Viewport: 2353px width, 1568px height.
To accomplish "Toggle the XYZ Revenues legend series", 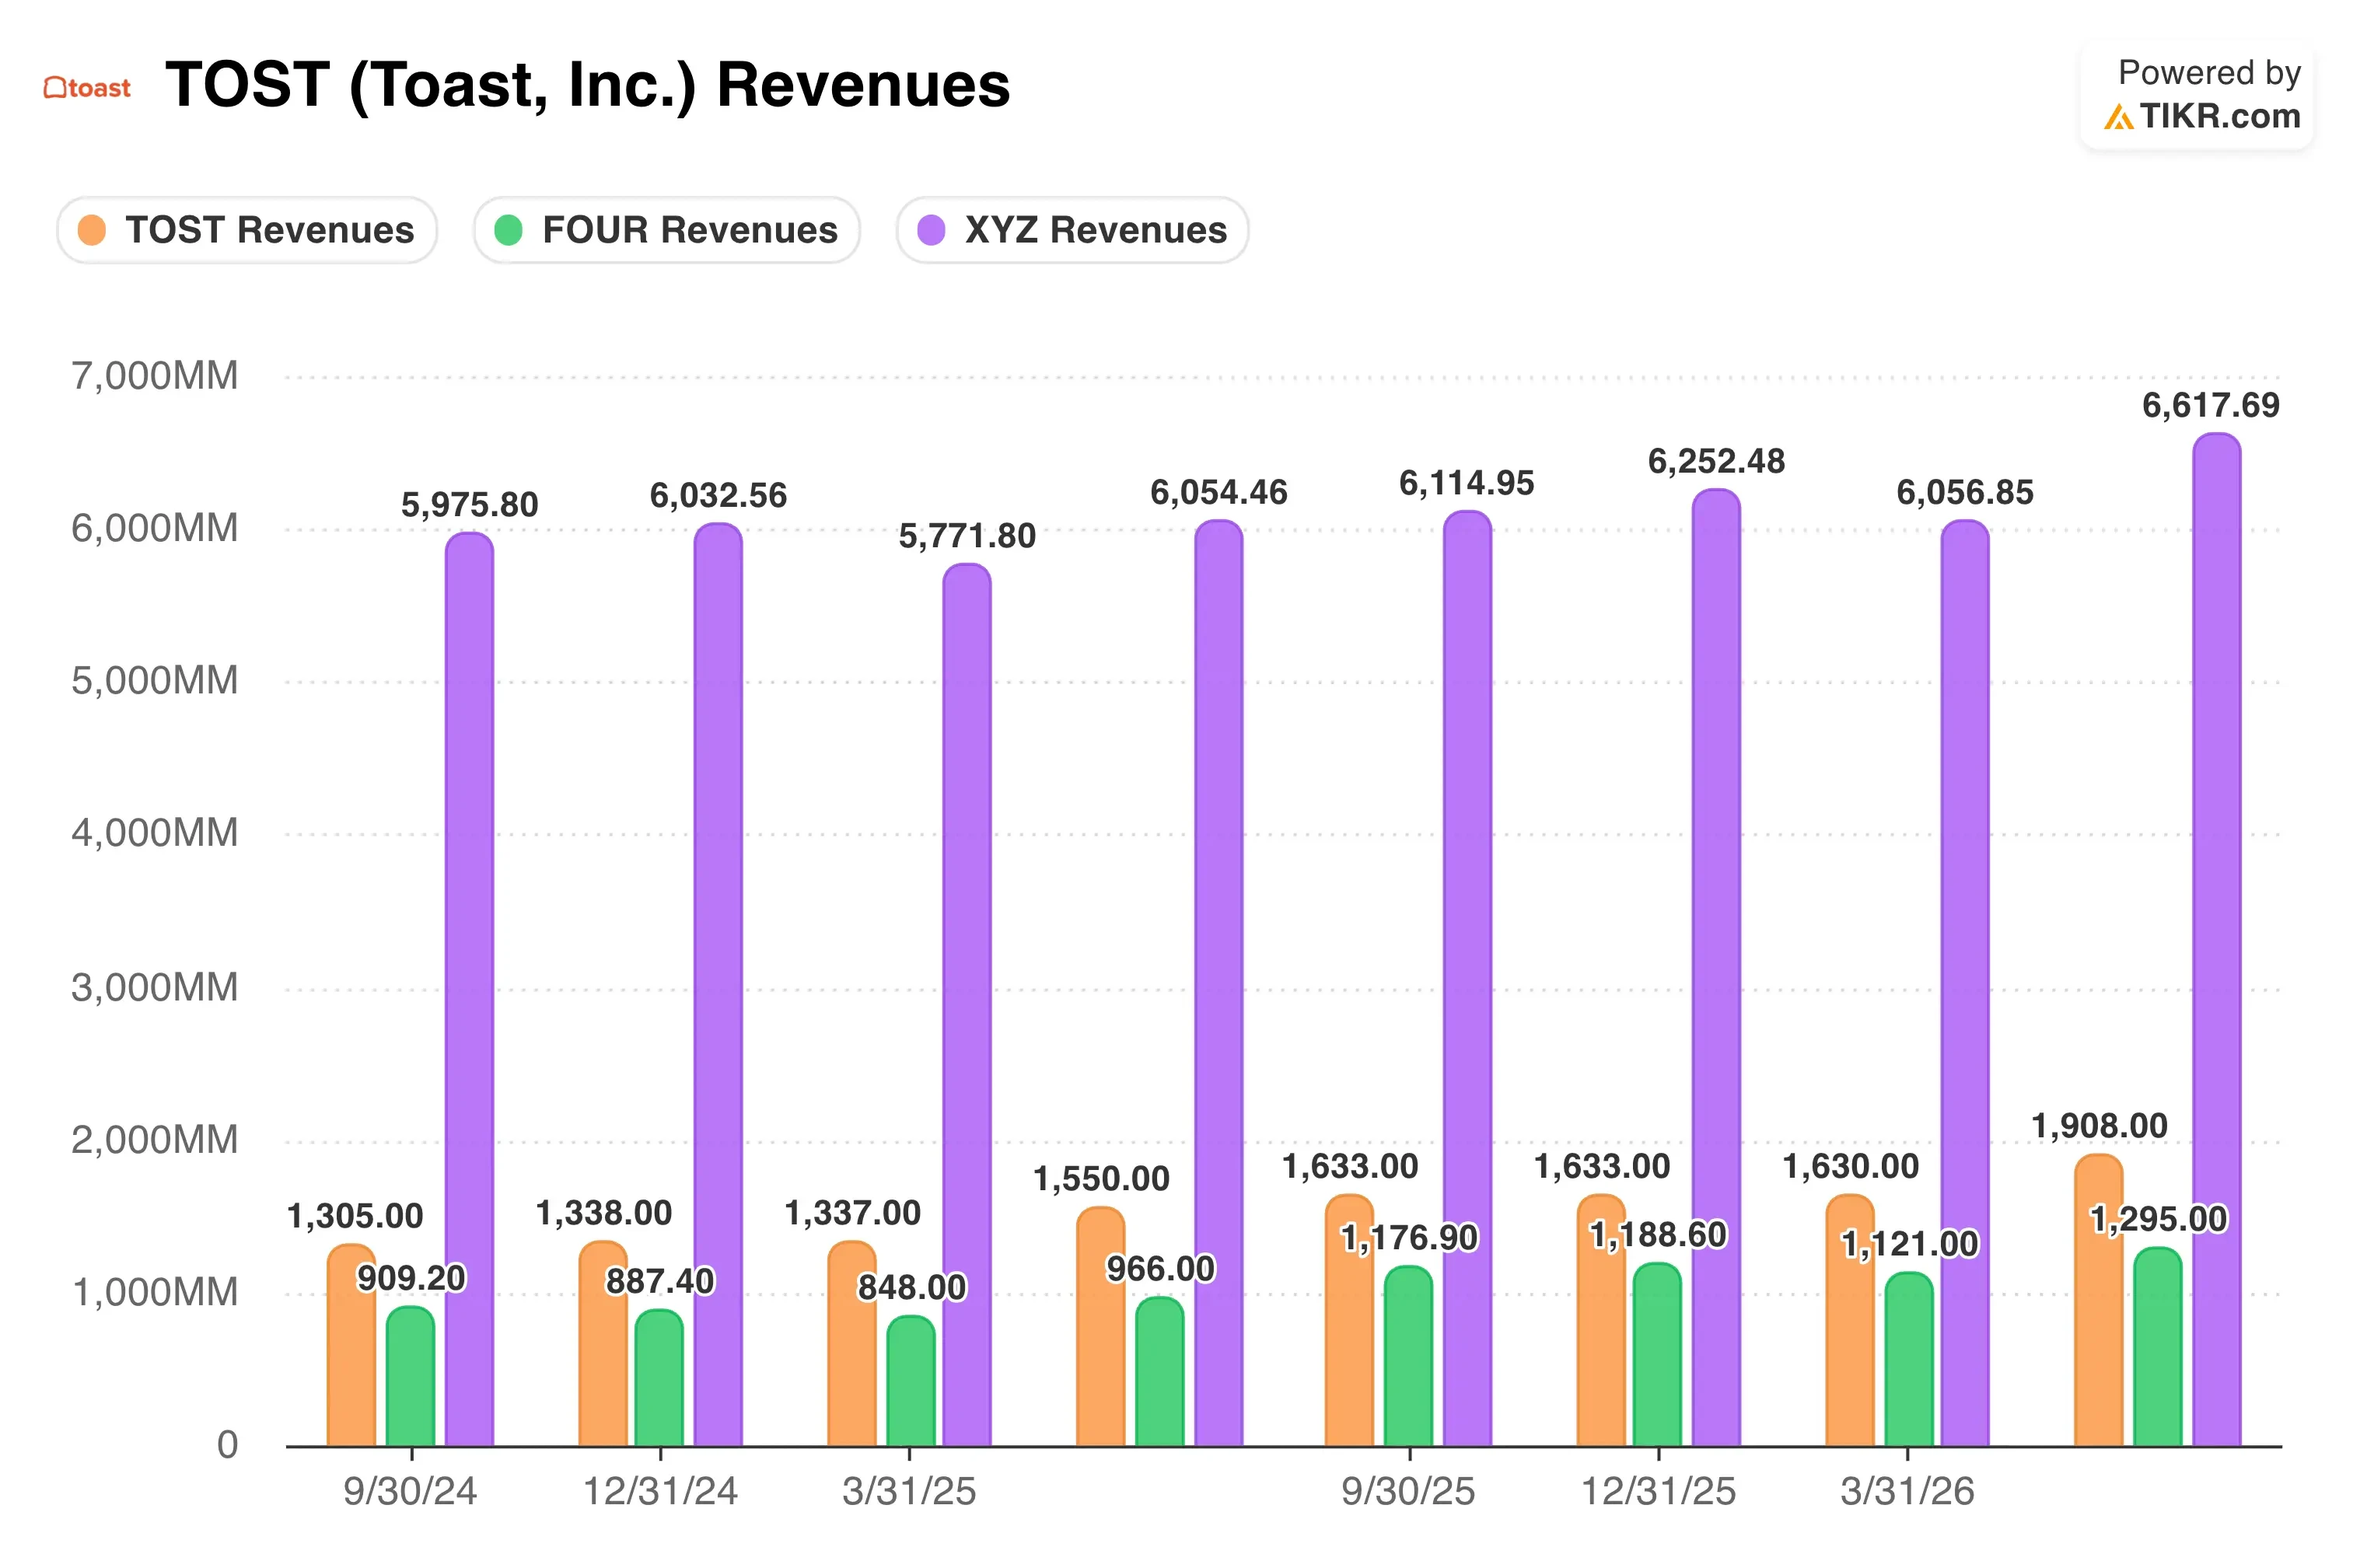I will coord(1072,230).
